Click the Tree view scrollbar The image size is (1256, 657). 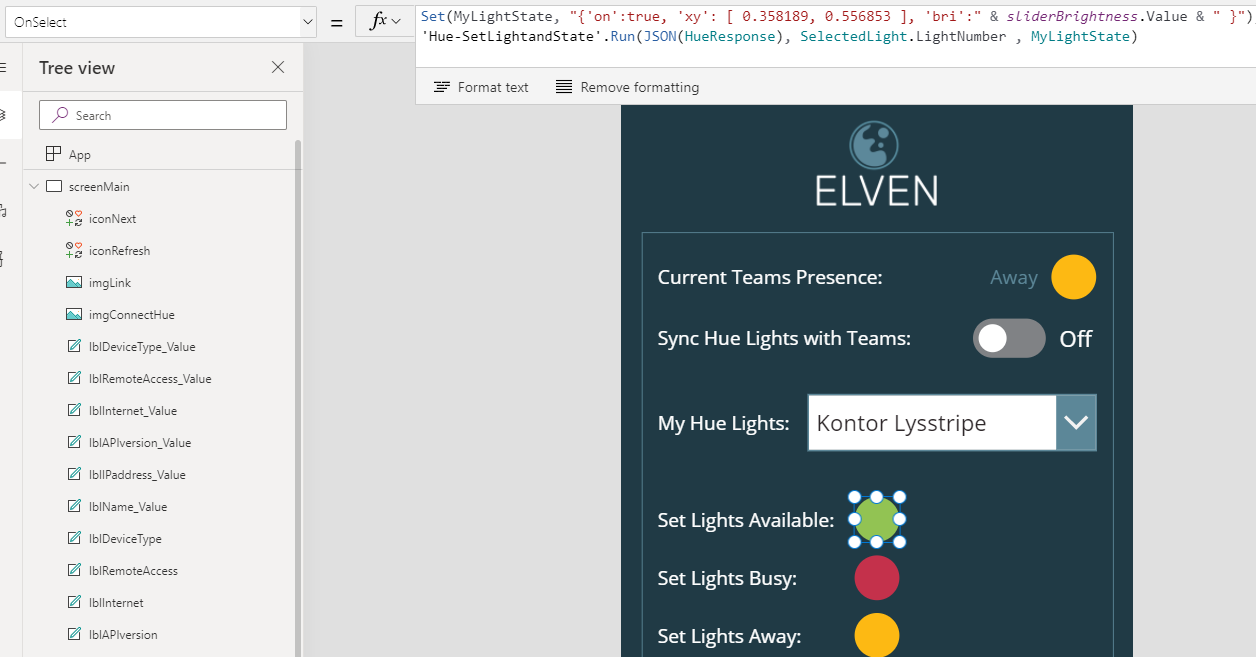pyautogui.click(x=297, y=398)
